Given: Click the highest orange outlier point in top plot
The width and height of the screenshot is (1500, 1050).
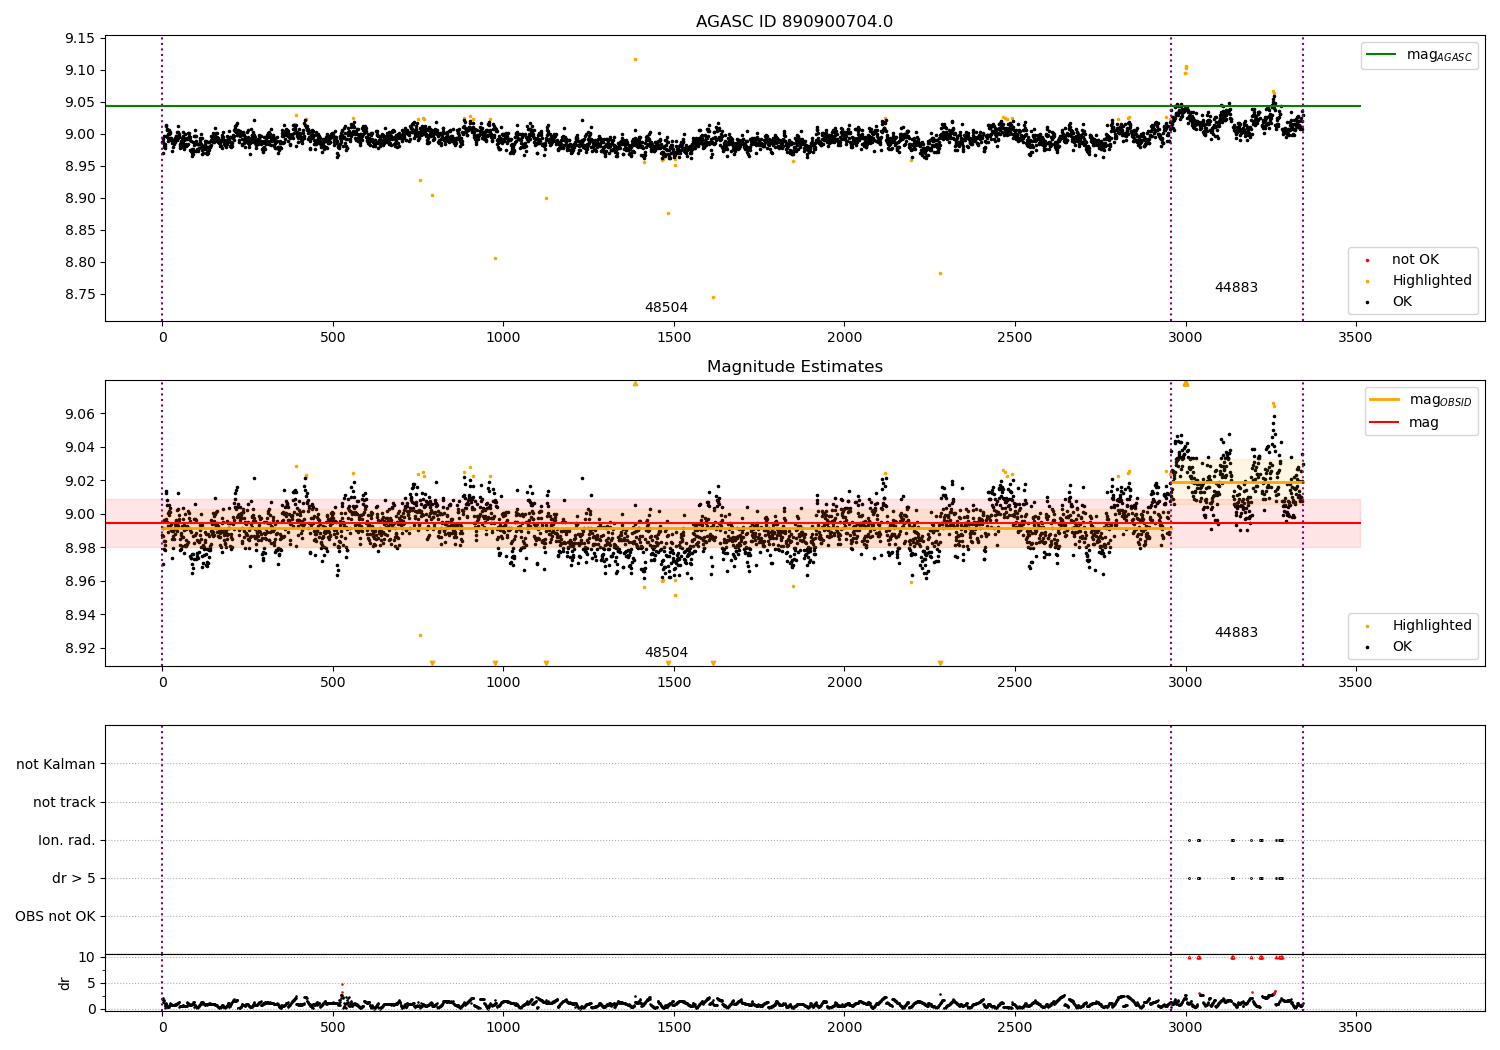Looking at the screenshot, I should (x=635, y=59).
